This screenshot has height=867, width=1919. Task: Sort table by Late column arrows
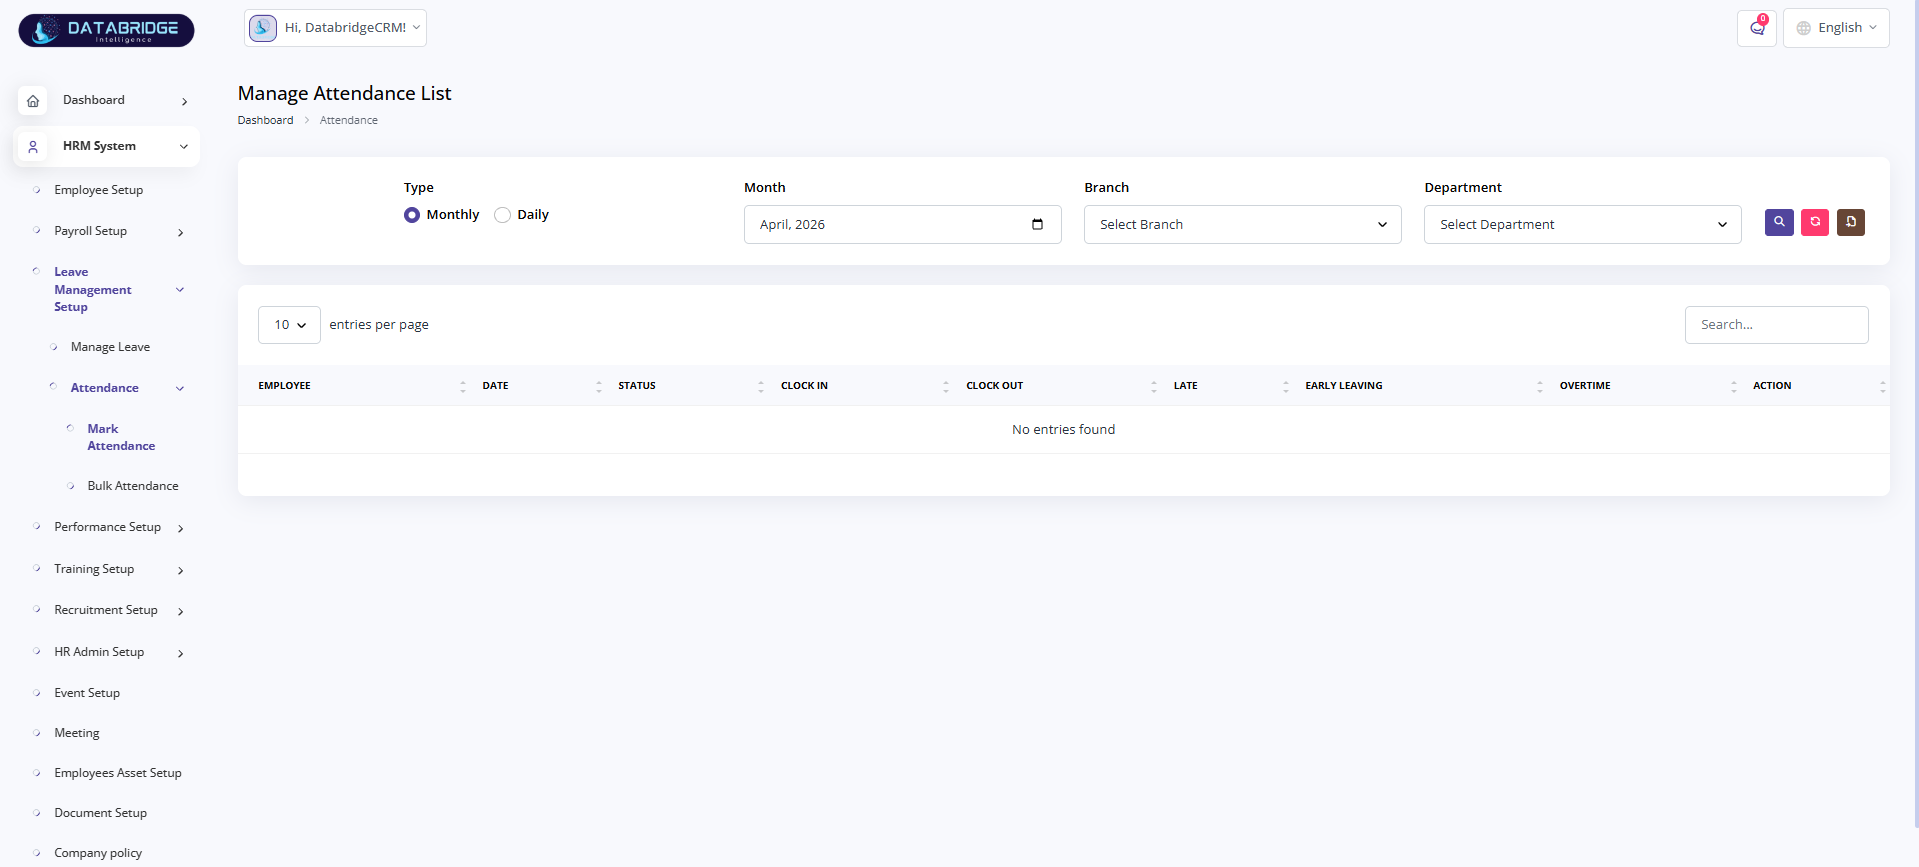(1286, 386)
